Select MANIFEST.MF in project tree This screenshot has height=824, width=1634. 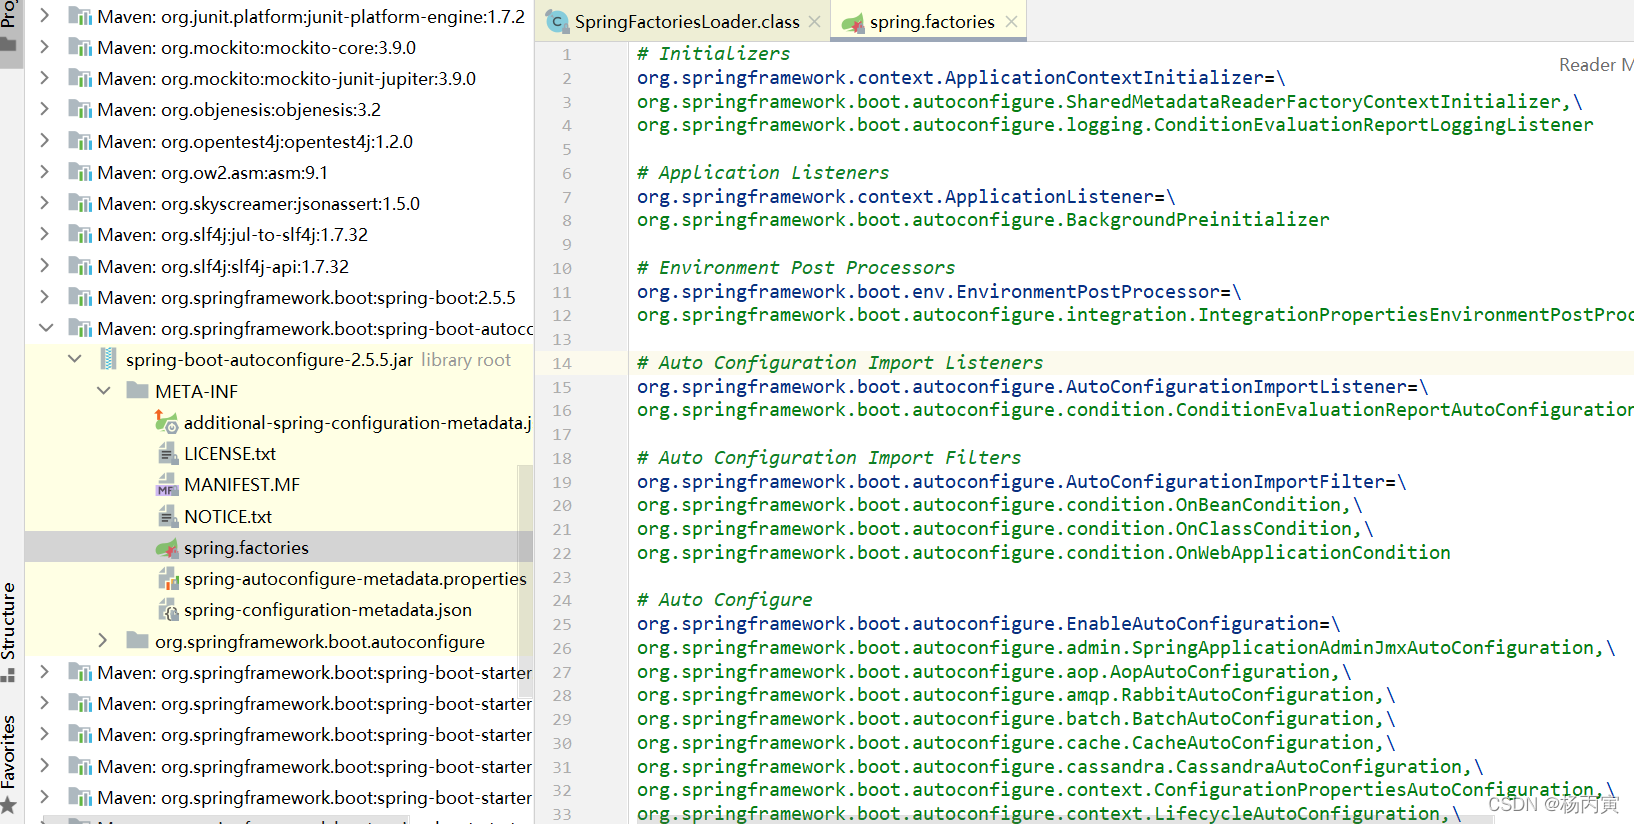point(242,485)
